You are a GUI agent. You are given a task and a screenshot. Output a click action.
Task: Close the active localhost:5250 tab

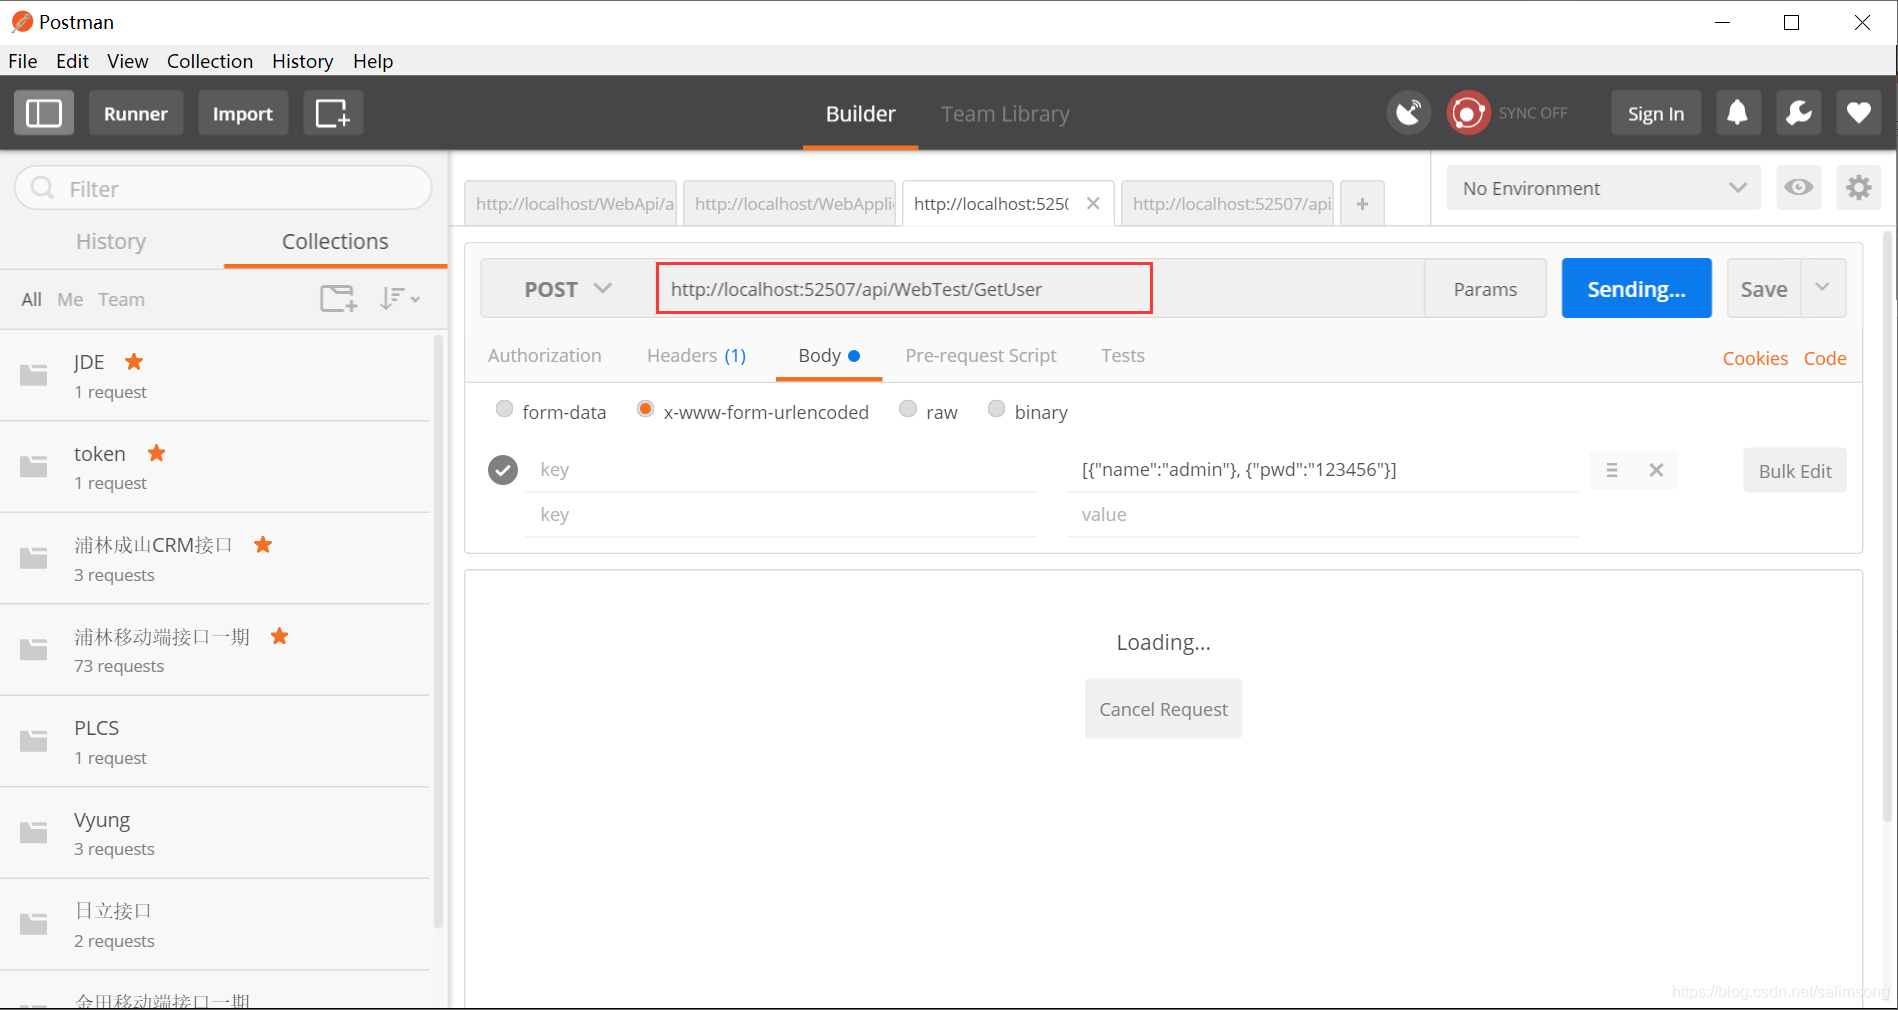1093,203
